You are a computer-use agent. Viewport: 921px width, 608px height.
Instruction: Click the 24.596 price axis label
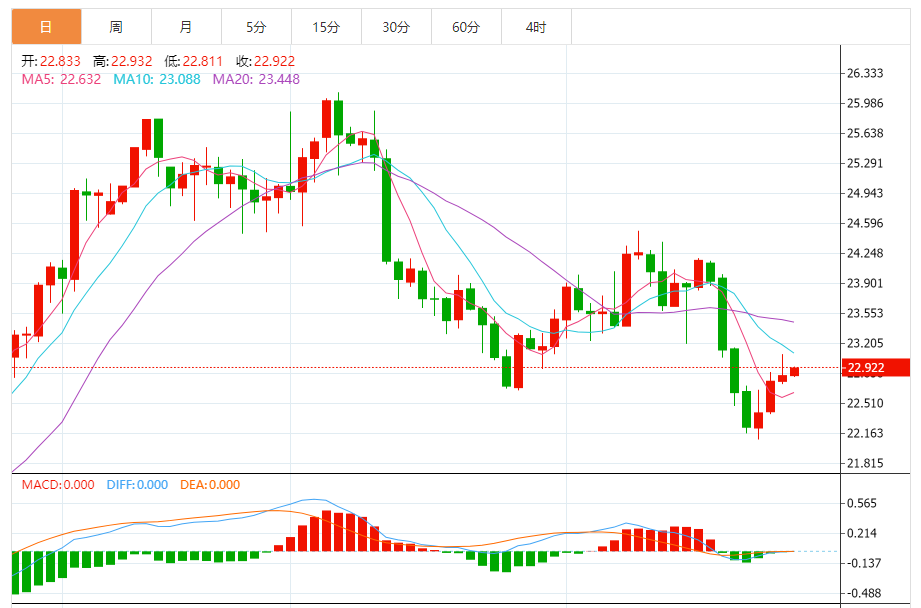(x=865, y=223)
